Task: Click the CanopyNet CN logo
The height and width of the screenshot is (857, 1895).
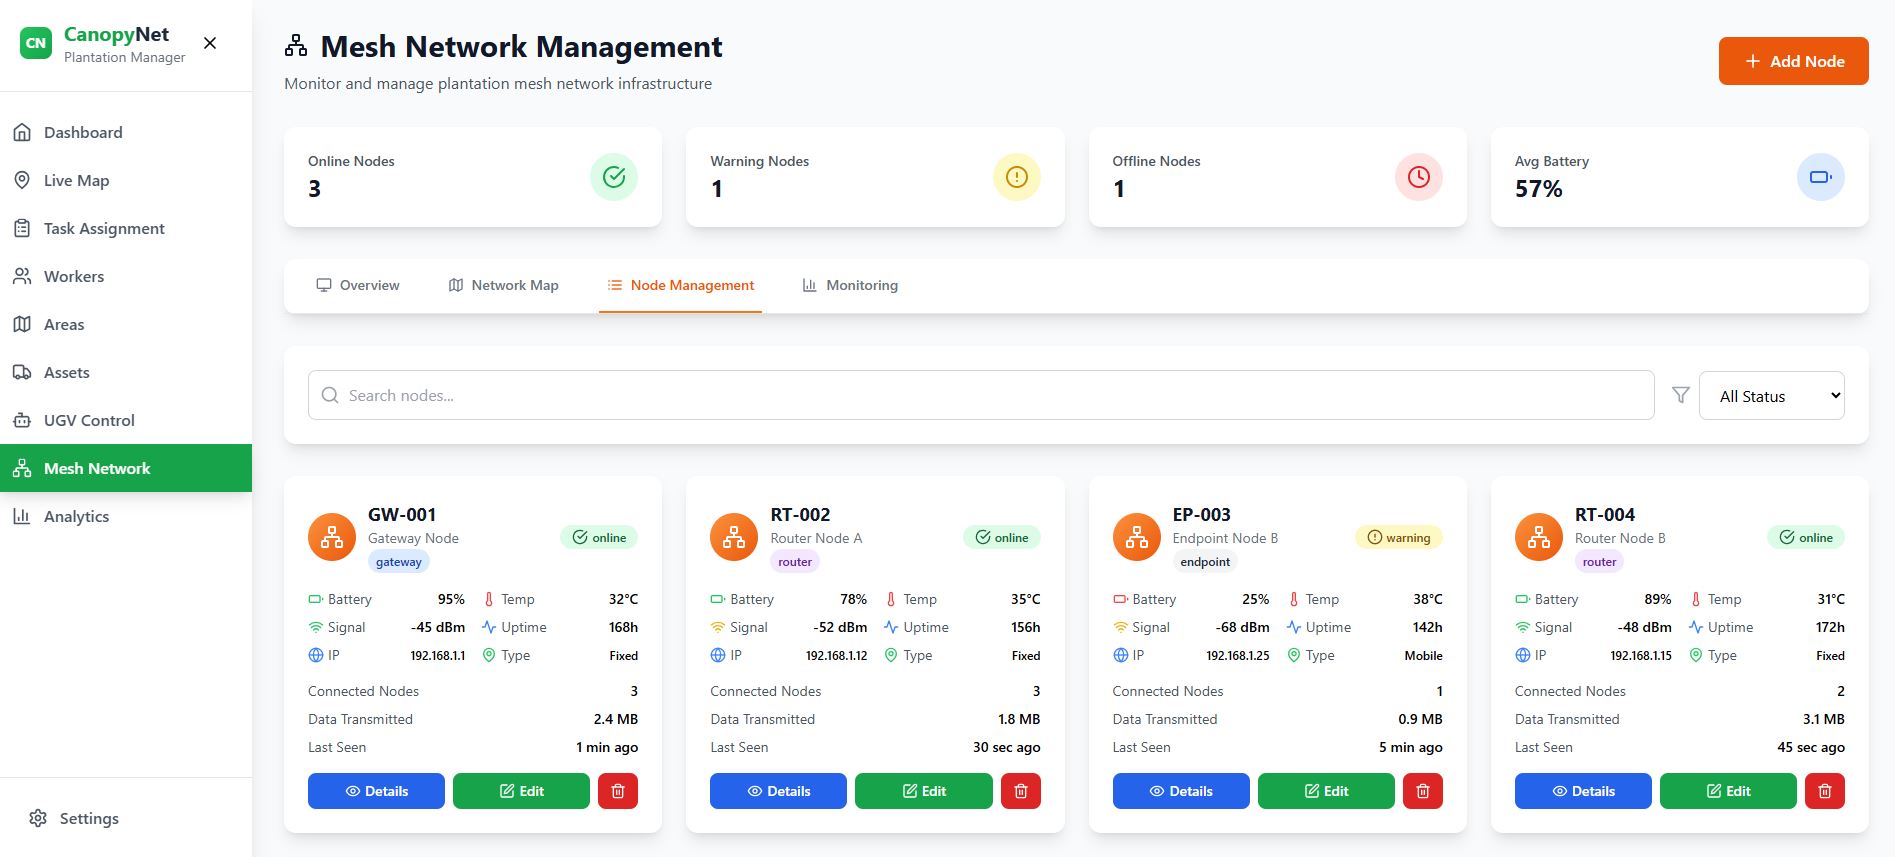Action: click(x=36, y=43)
